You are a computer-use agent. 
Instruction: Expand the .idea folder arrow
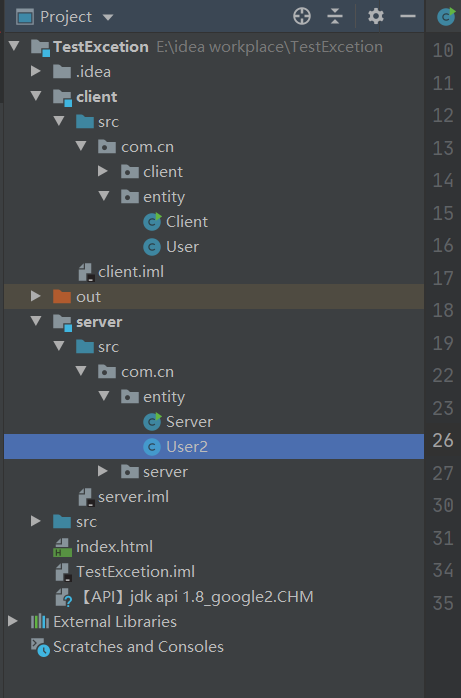click(x=36, y=71)
